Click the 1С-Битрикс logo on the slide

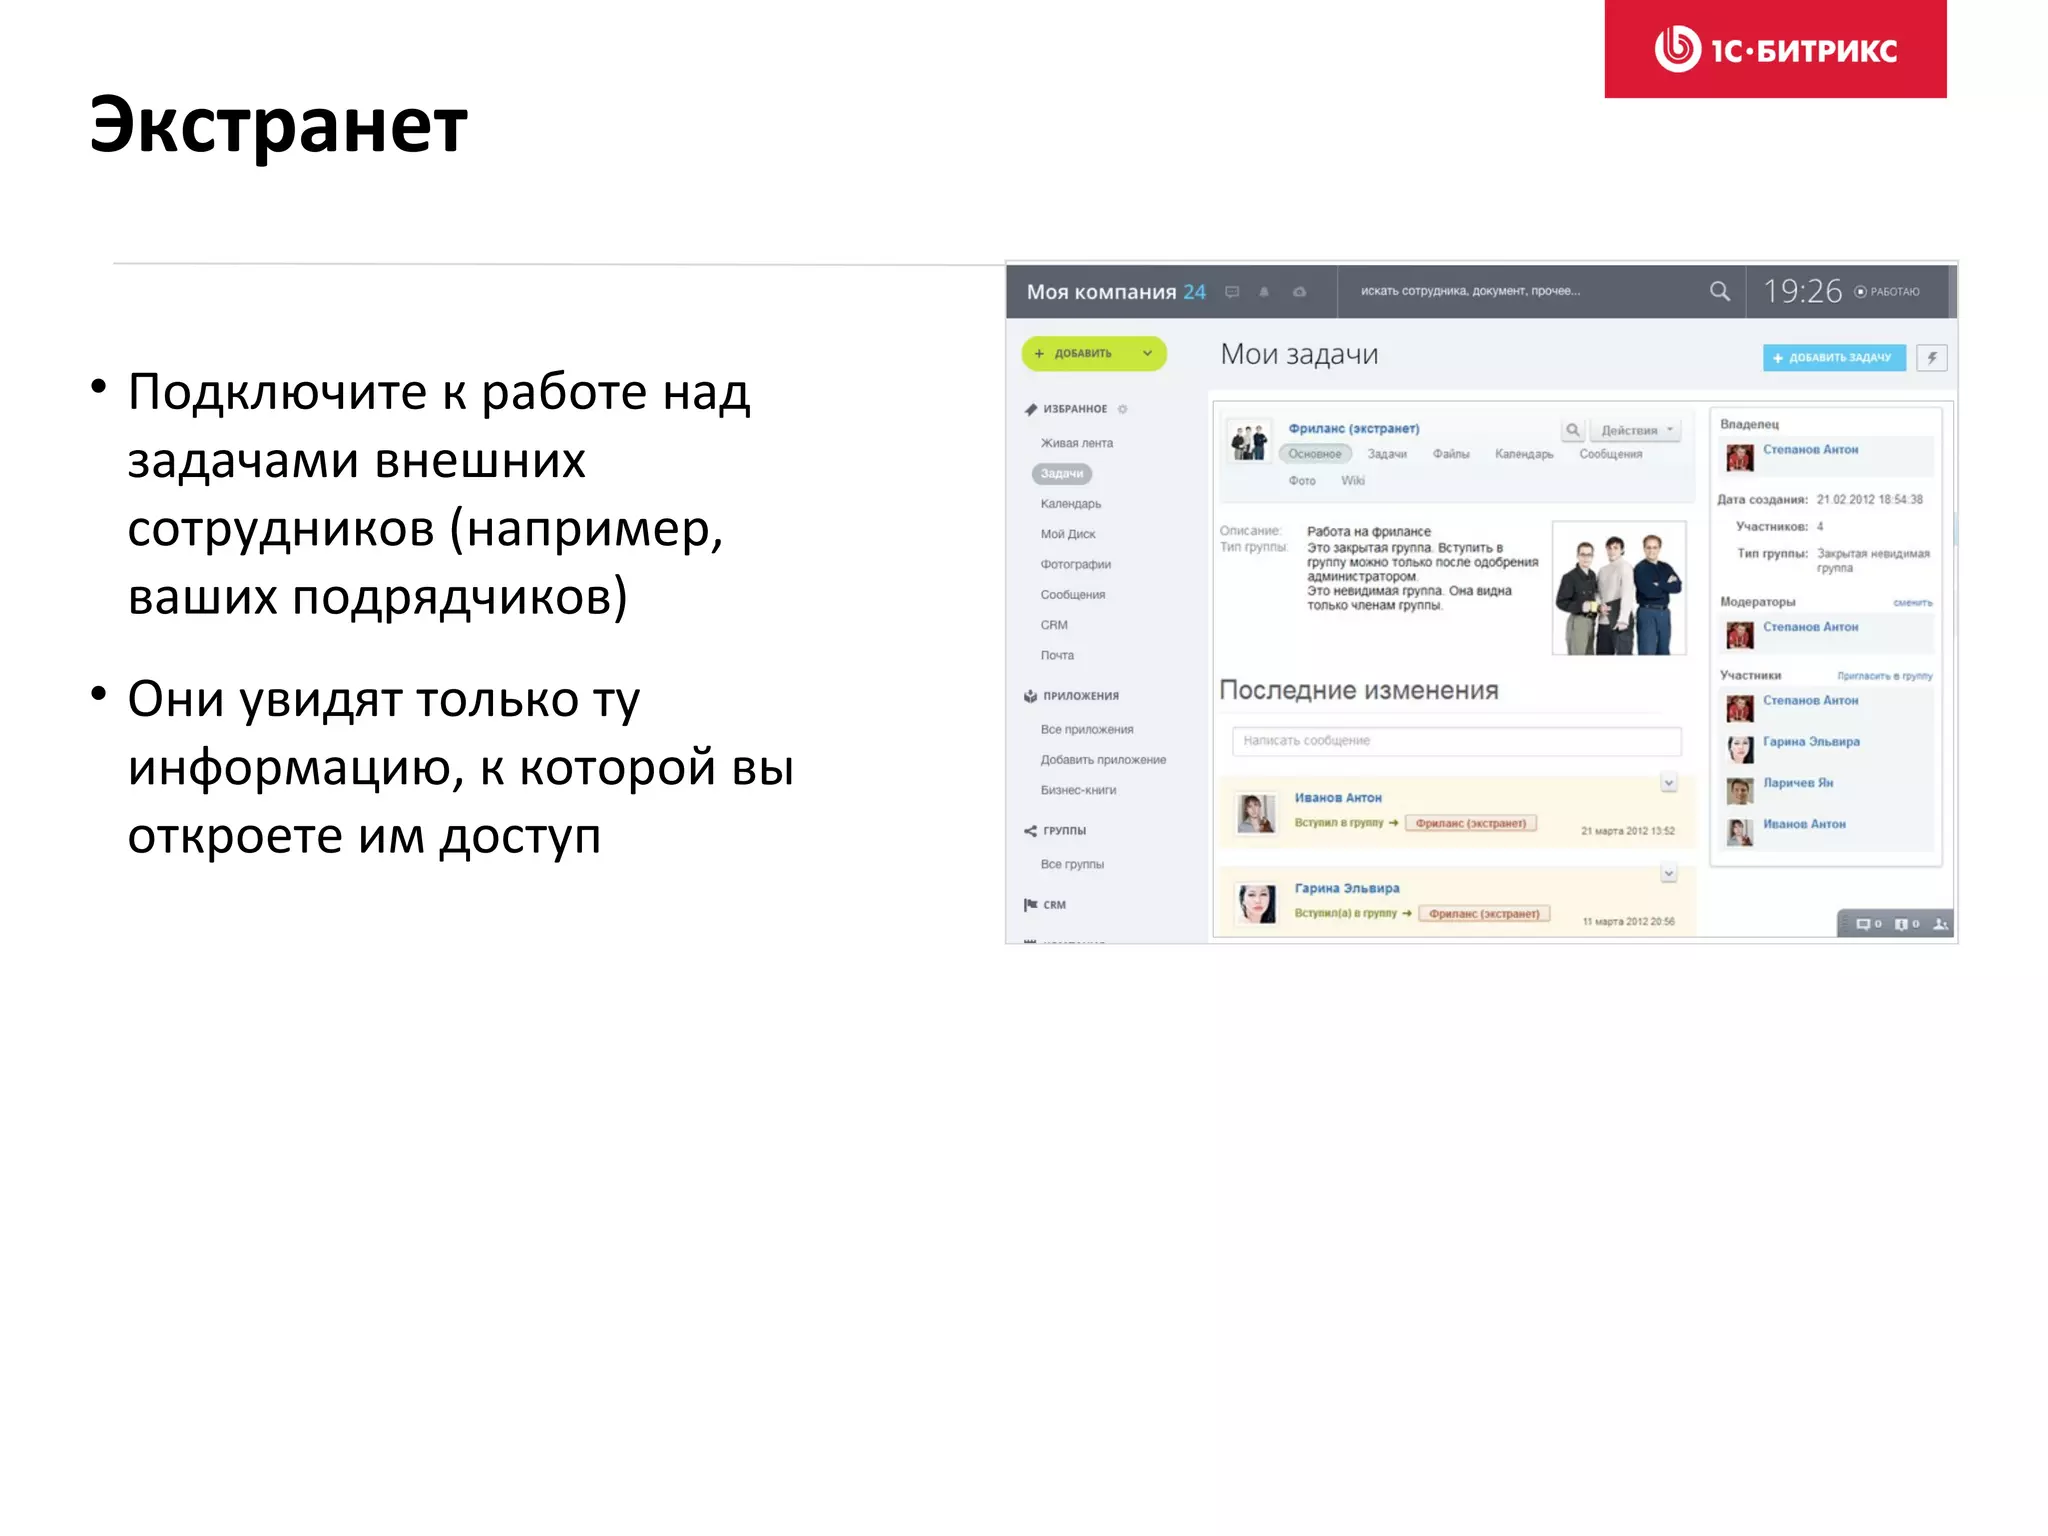pos(1775,49)
